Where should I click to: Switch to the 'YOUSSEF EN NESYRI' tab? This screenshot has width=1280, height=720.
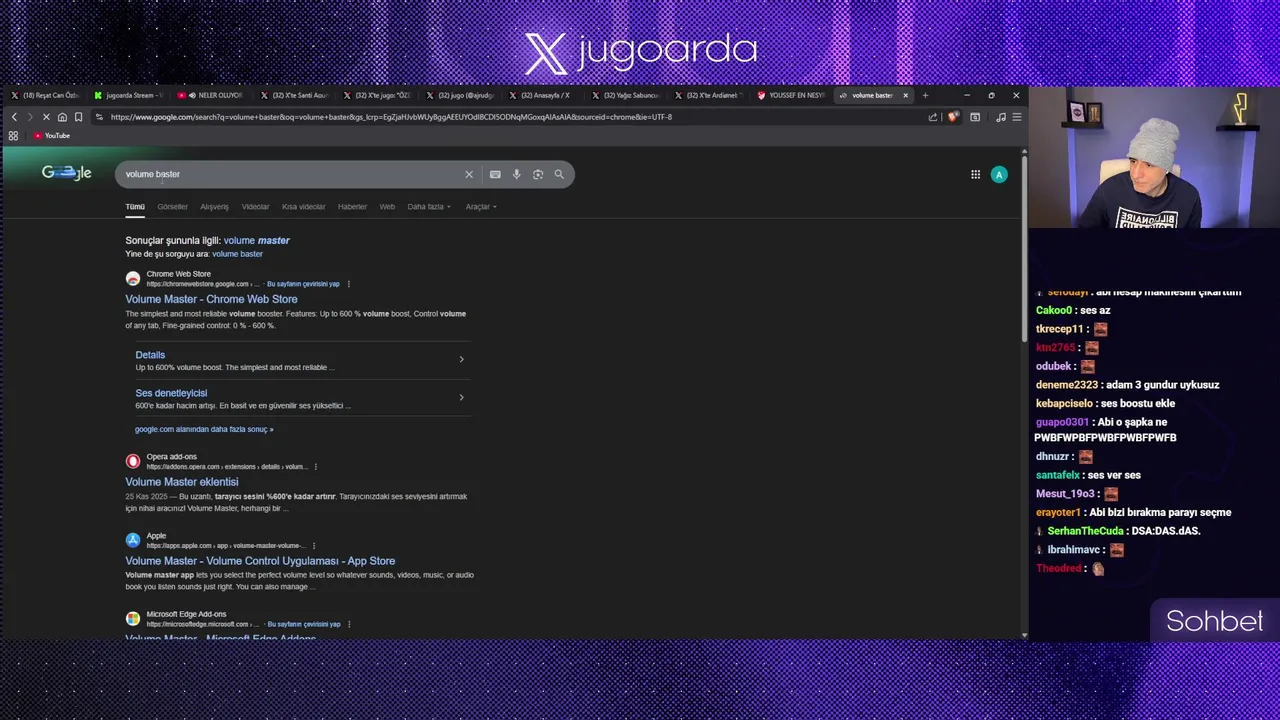[791, 95]
